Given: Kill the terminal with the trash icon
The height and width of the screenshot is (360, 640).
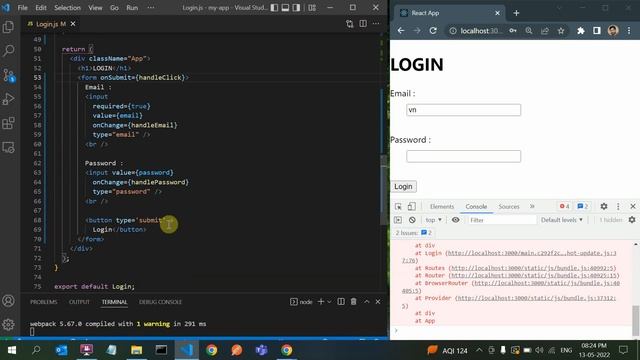Looking at the screenshot, I should [x=353, y=302].
